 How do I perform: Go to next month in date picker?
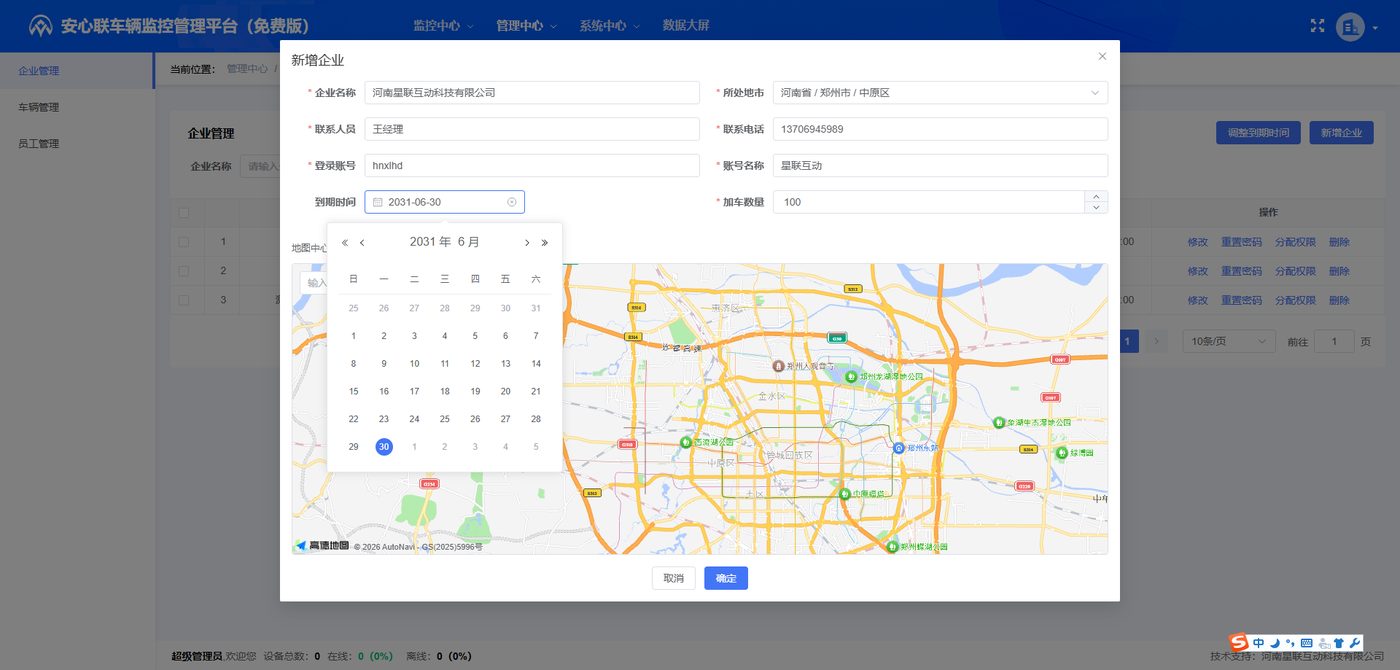527,242
